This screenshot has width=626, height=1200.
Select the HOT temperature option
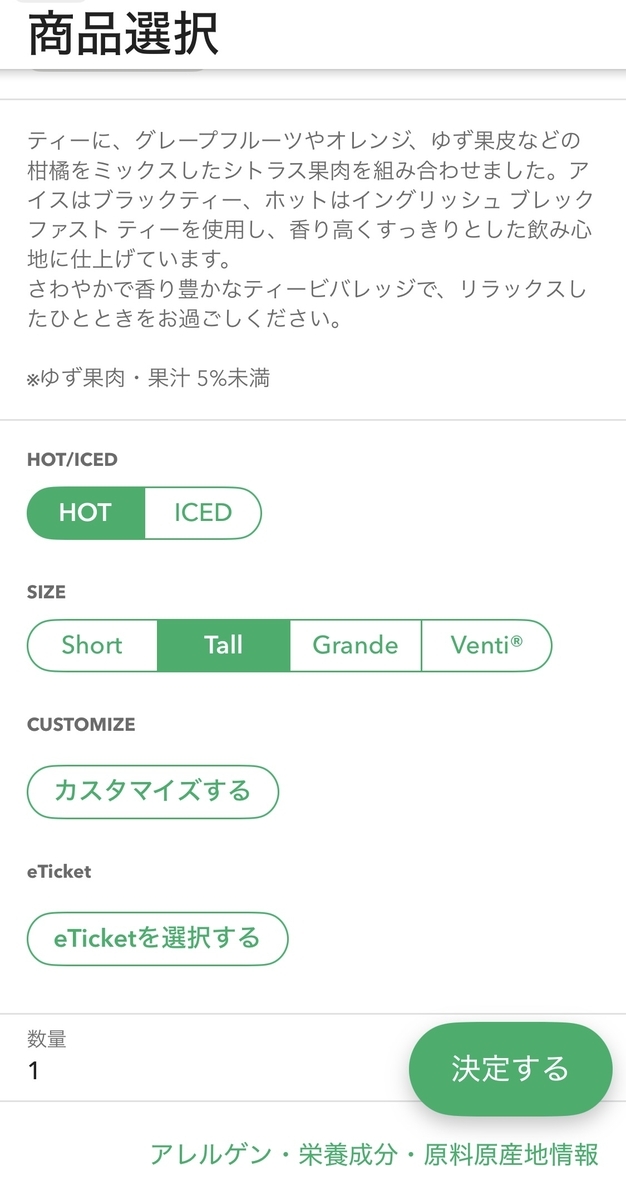coord(86,513)
